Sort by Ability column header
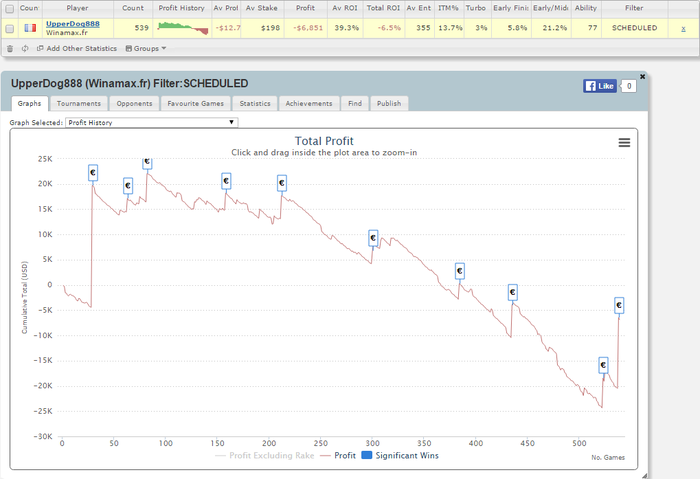The width and height of the screenshot is (700, 479). [x=586, y=8]
